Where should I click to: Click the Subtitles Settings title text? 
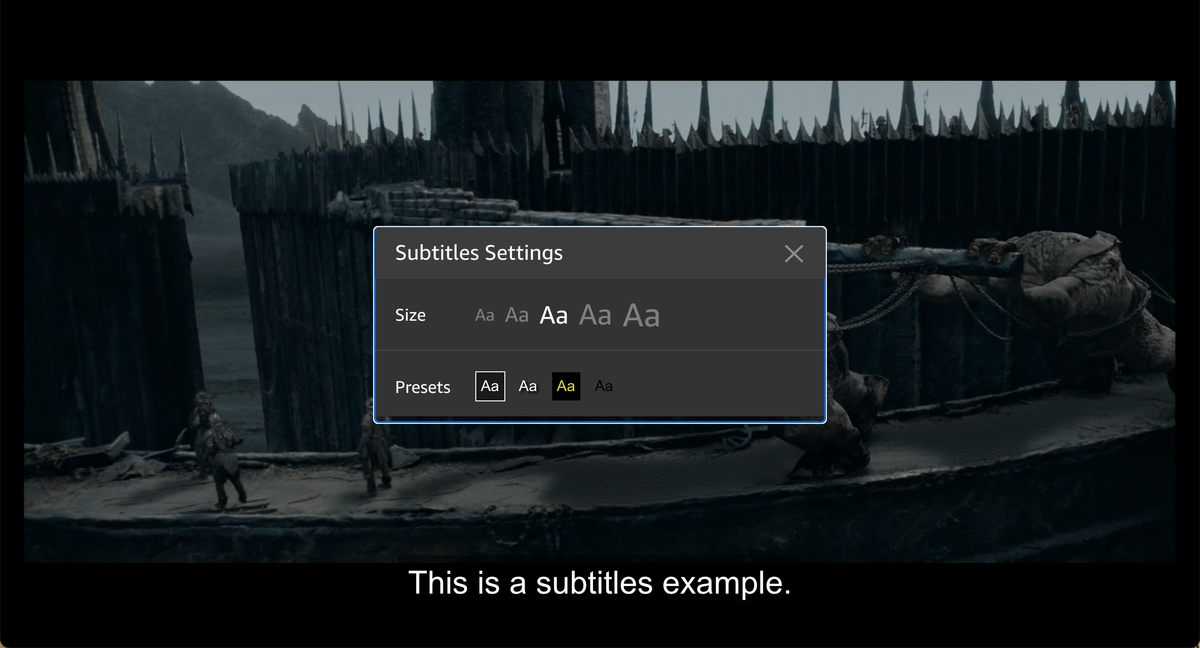tap(478, 253)
